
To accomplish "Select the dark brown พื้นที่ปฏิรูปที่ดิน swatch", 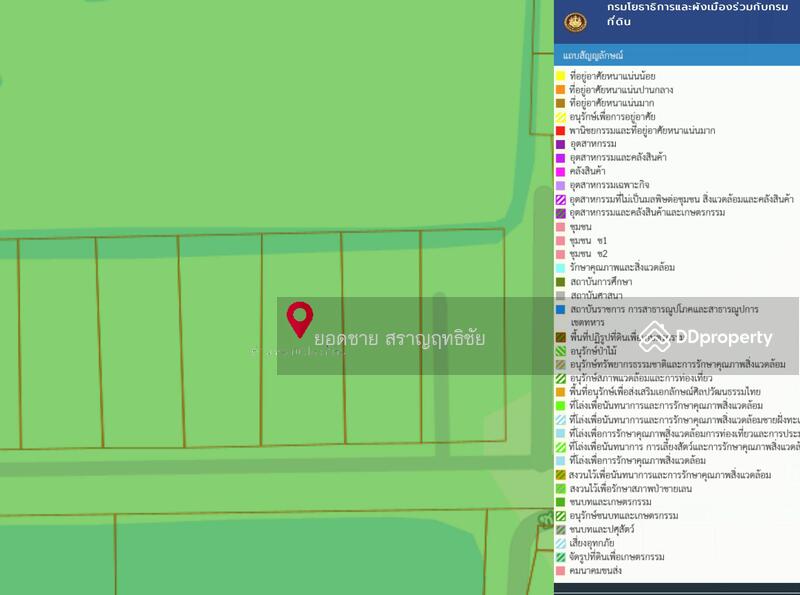I will [560, 337].
